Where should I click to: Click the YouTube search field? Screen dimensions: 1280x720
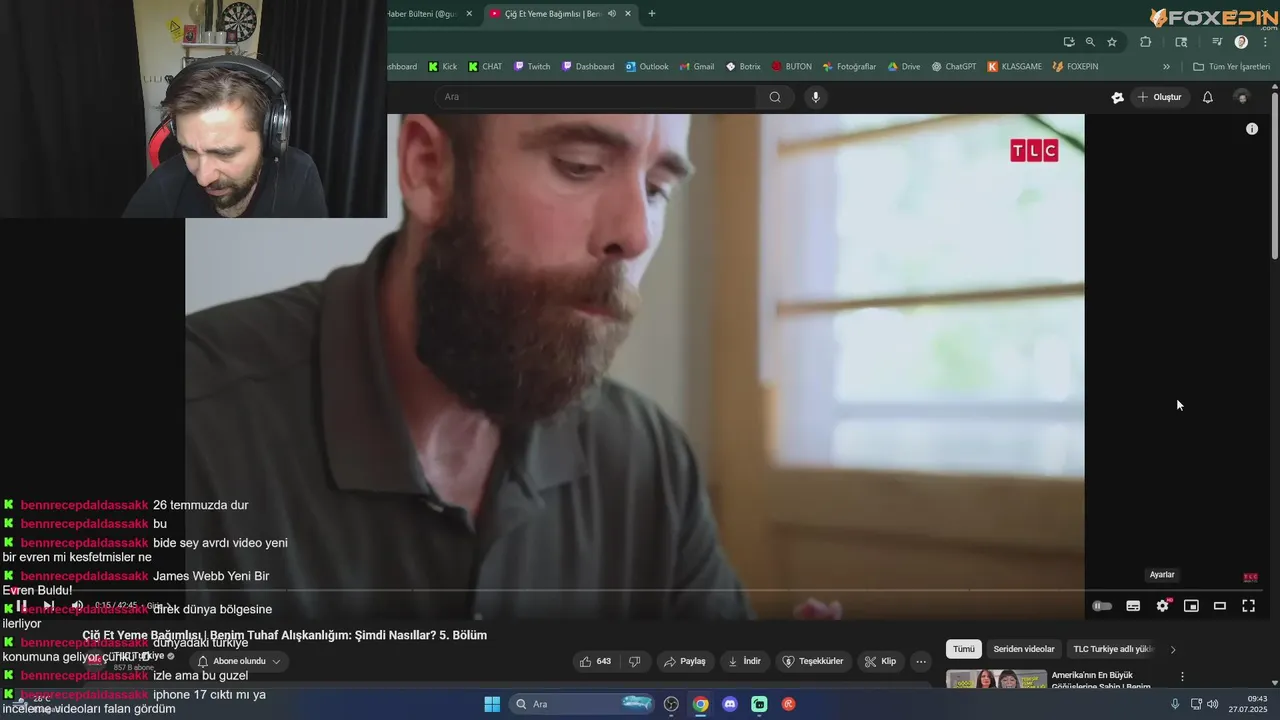[596, 97]
